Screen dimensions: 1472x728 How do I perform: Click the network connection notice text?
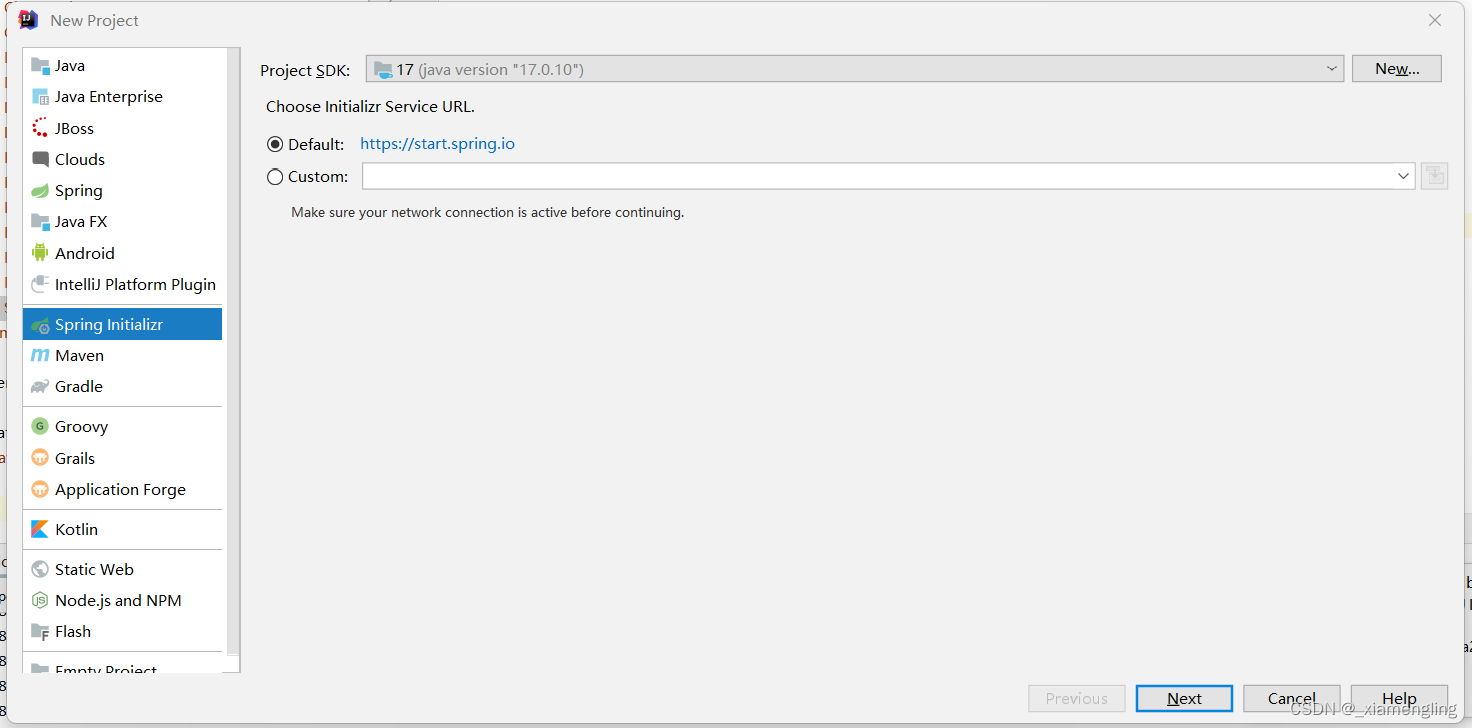coord(488,213)
